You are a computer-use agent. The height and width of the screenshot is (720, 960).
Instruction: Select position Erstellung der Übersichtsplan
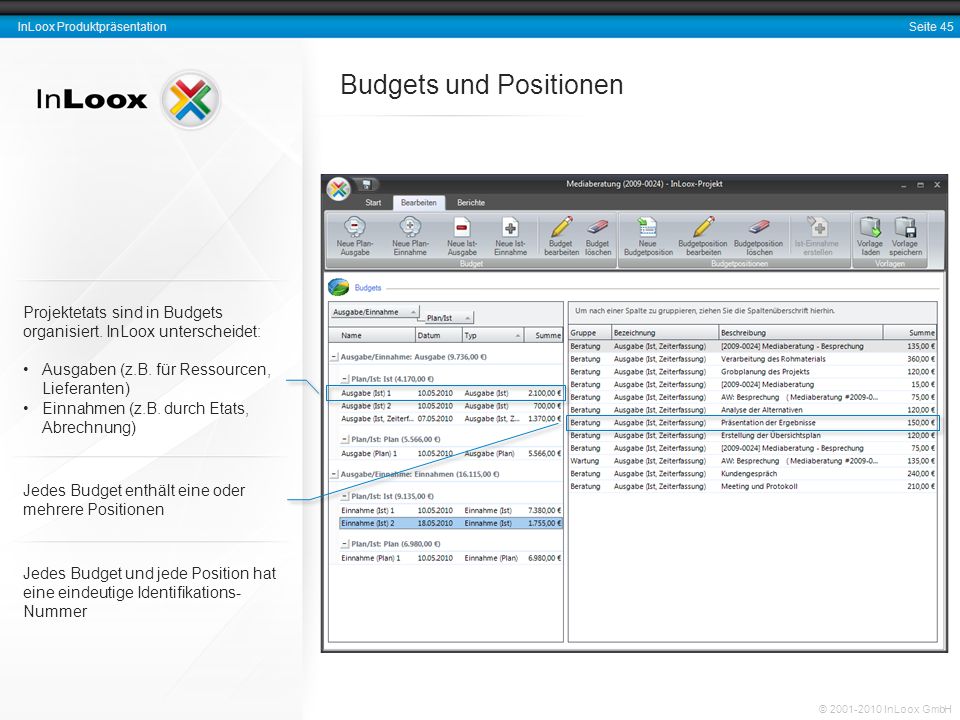click(752, 435)
